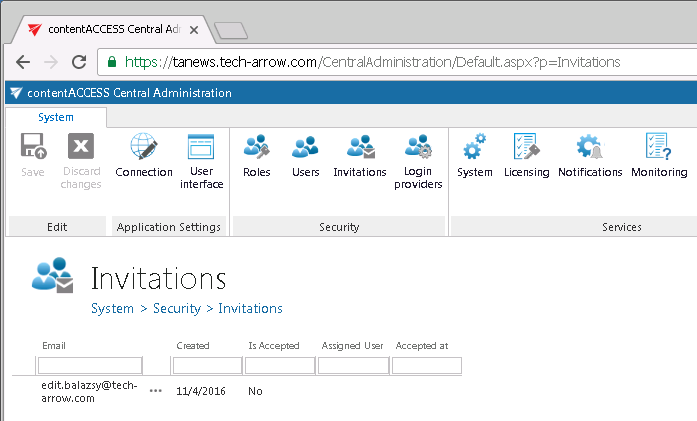
Task: Click the browser Forward arrow
Action: click(x=51, y=62)
